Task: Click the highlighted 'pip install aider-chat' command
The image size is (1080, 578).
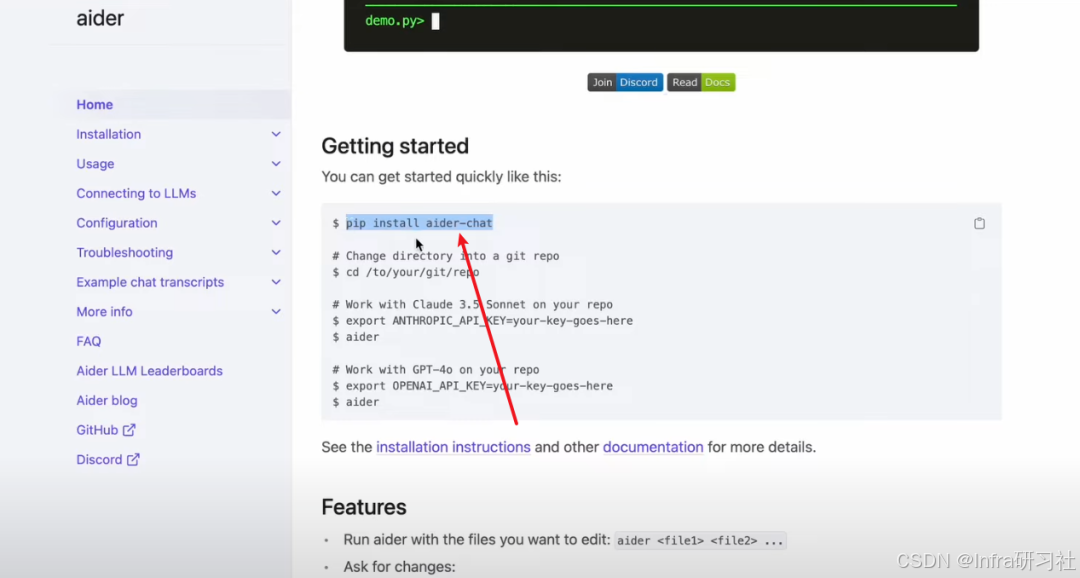Action: coord(419,223)
